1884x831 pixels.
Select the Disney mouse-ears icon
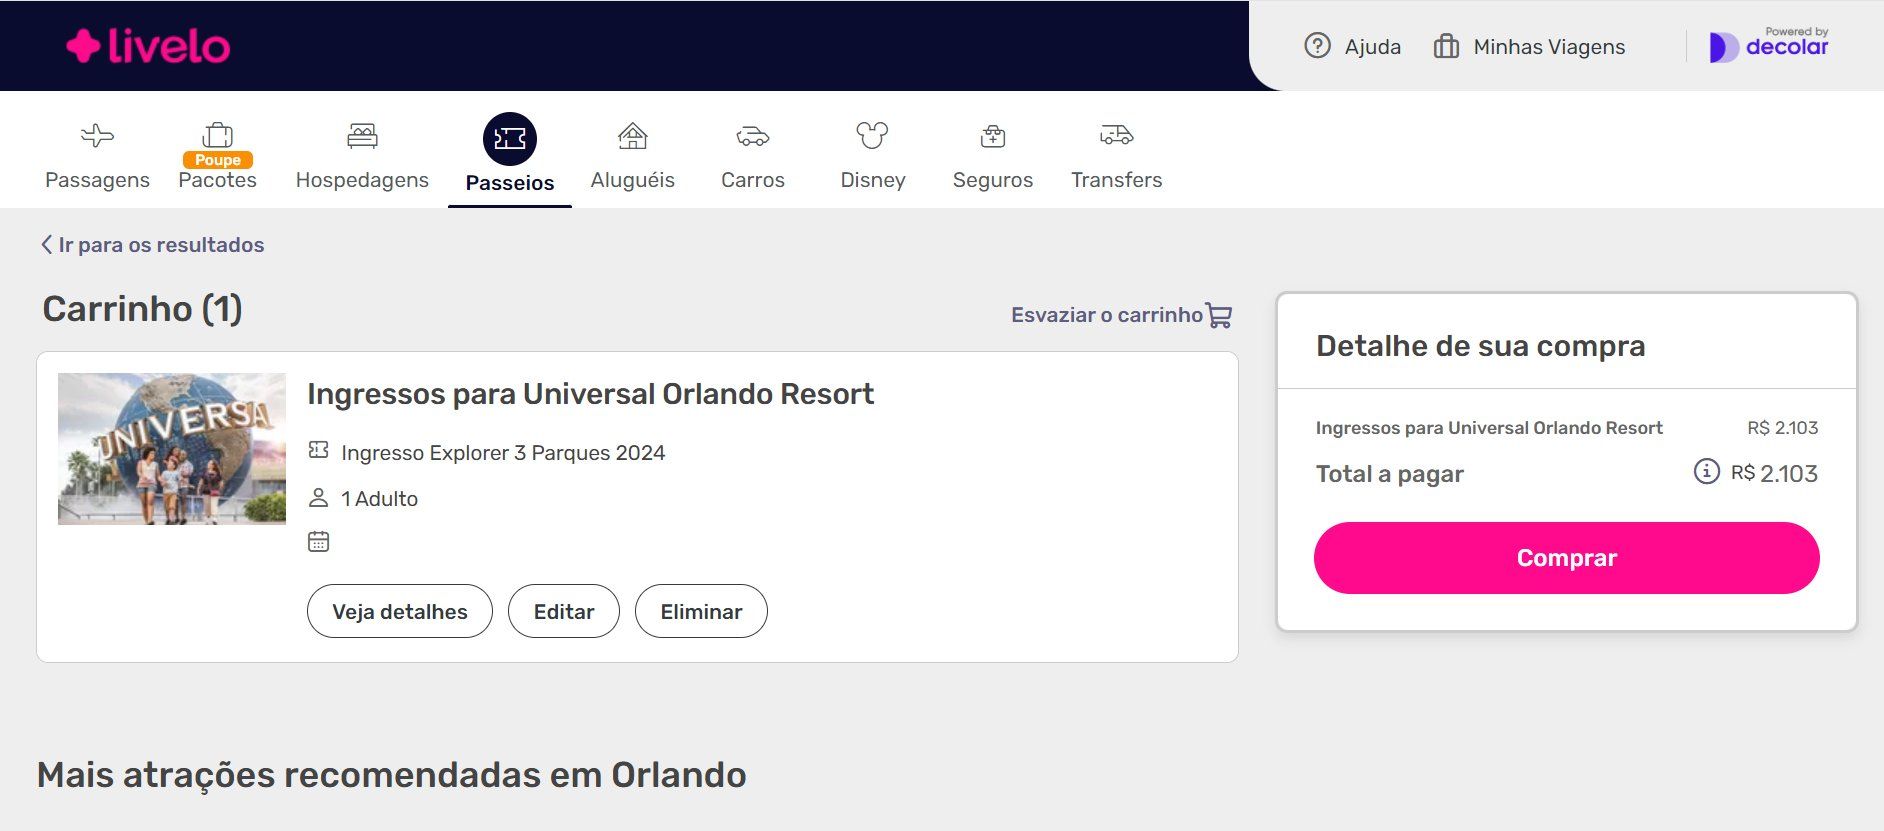pyautogui.click(x=872, y=135)
